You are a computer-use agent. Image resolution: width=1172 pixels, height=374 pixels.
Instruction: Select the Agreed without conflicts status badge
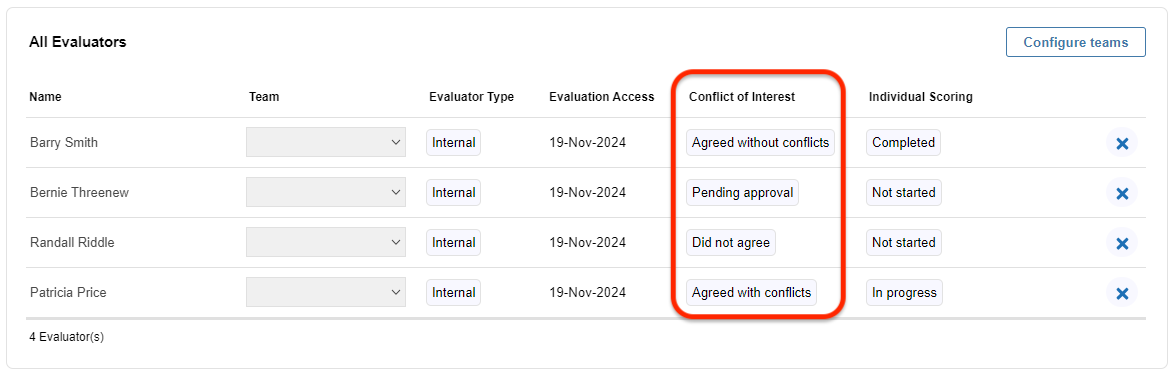tap(760, 142)
